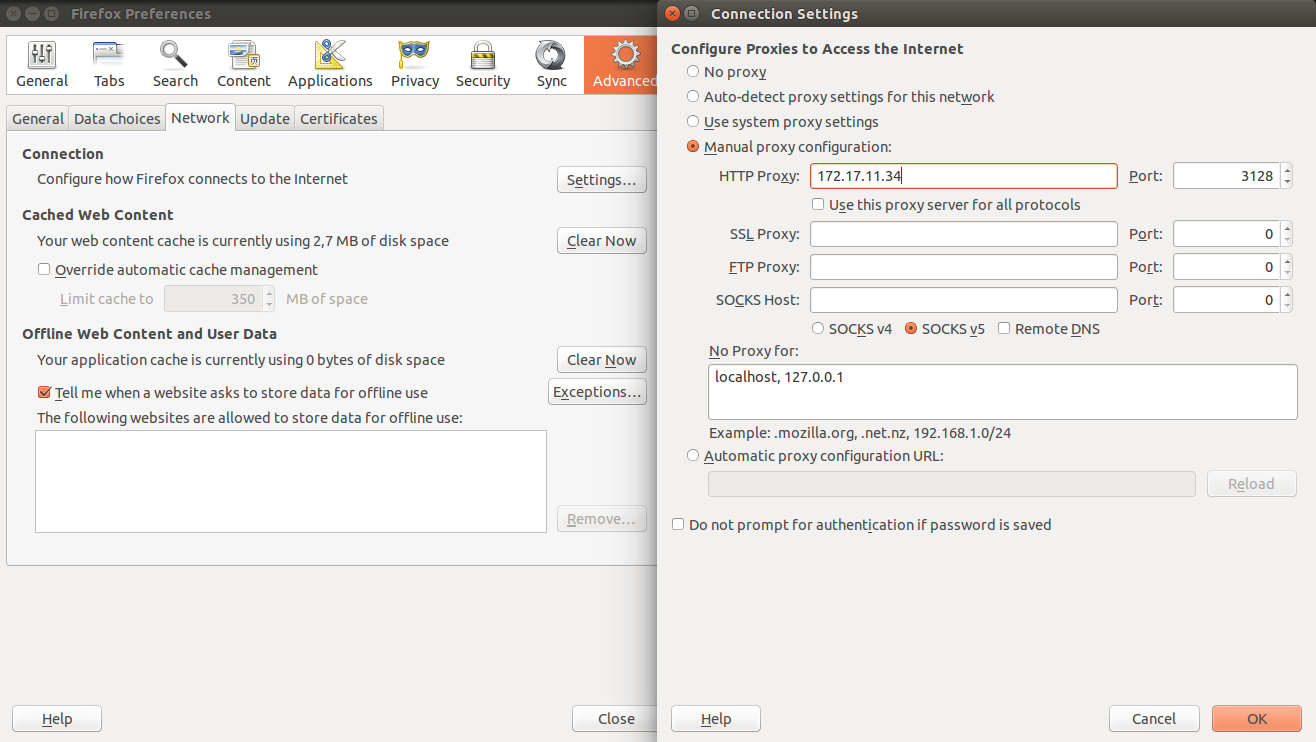
Task: Decrease the SOCKS Host port value
Action: pyautogui.click(x=1287, y=306)
